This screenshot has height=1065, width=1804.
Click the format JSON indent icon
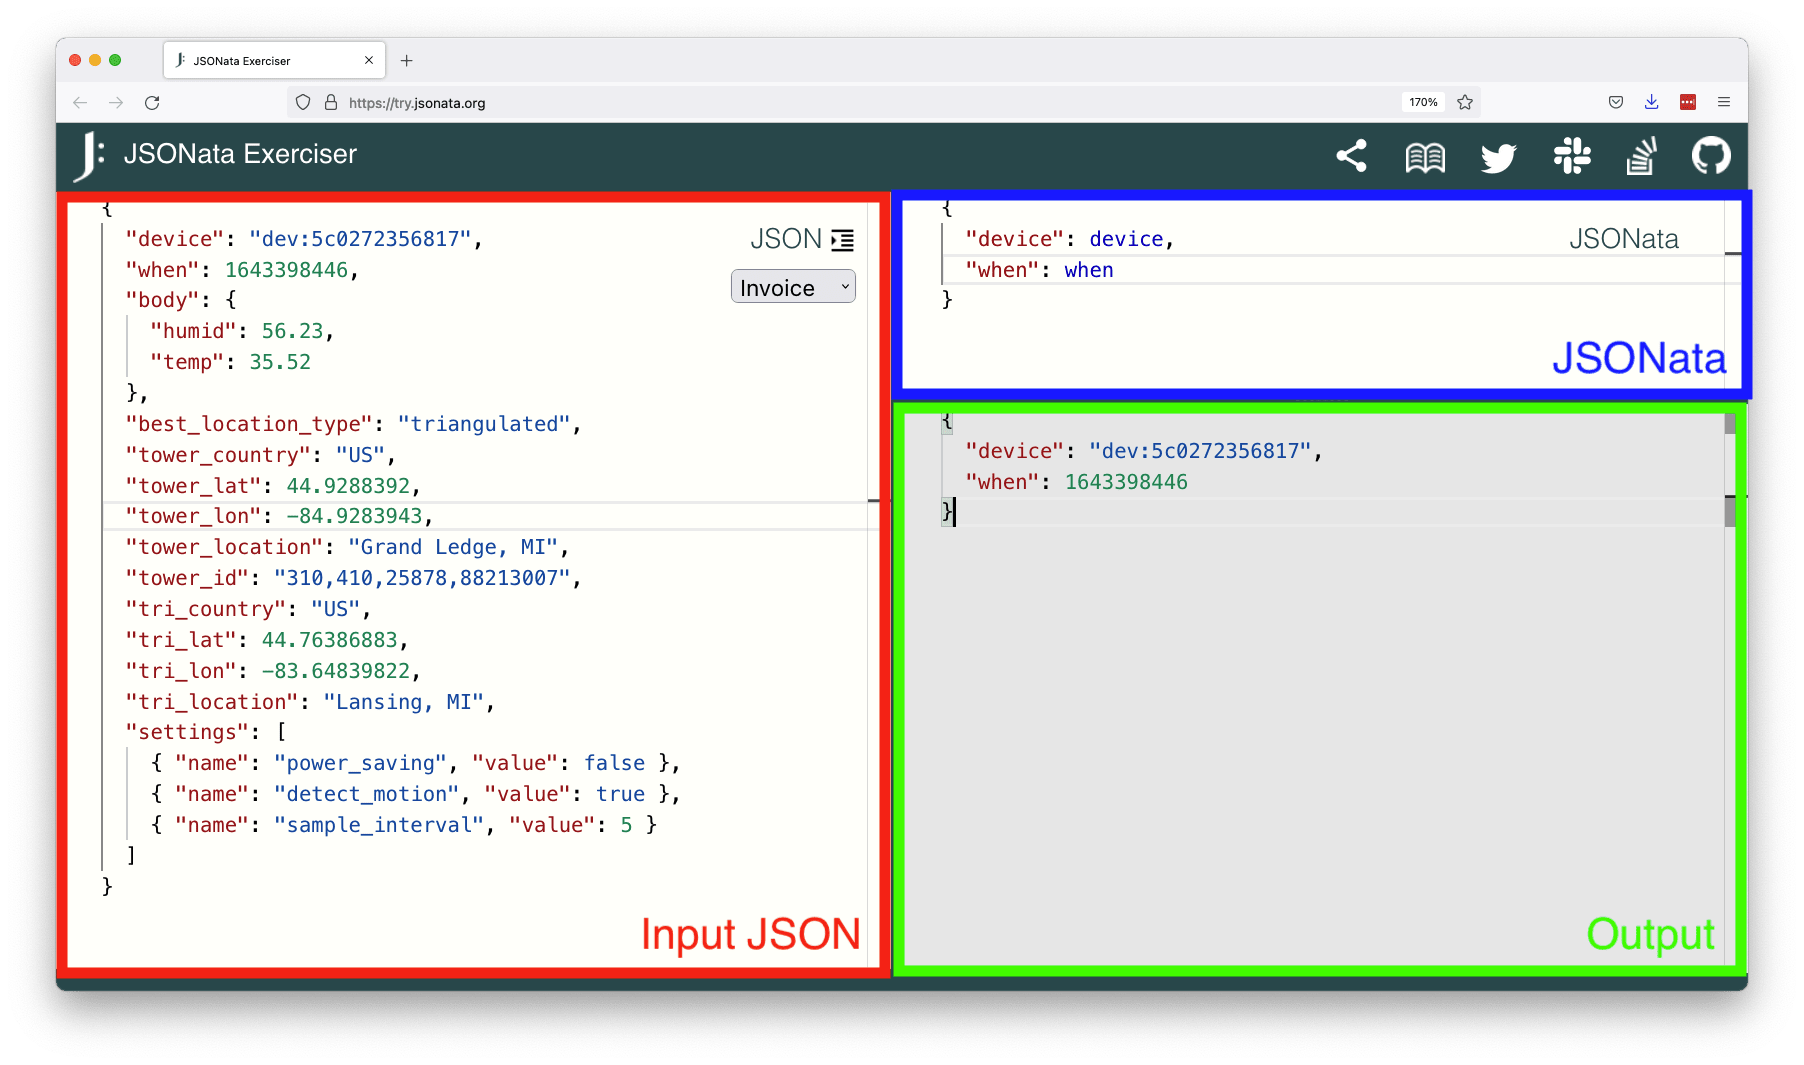[843, 240]
